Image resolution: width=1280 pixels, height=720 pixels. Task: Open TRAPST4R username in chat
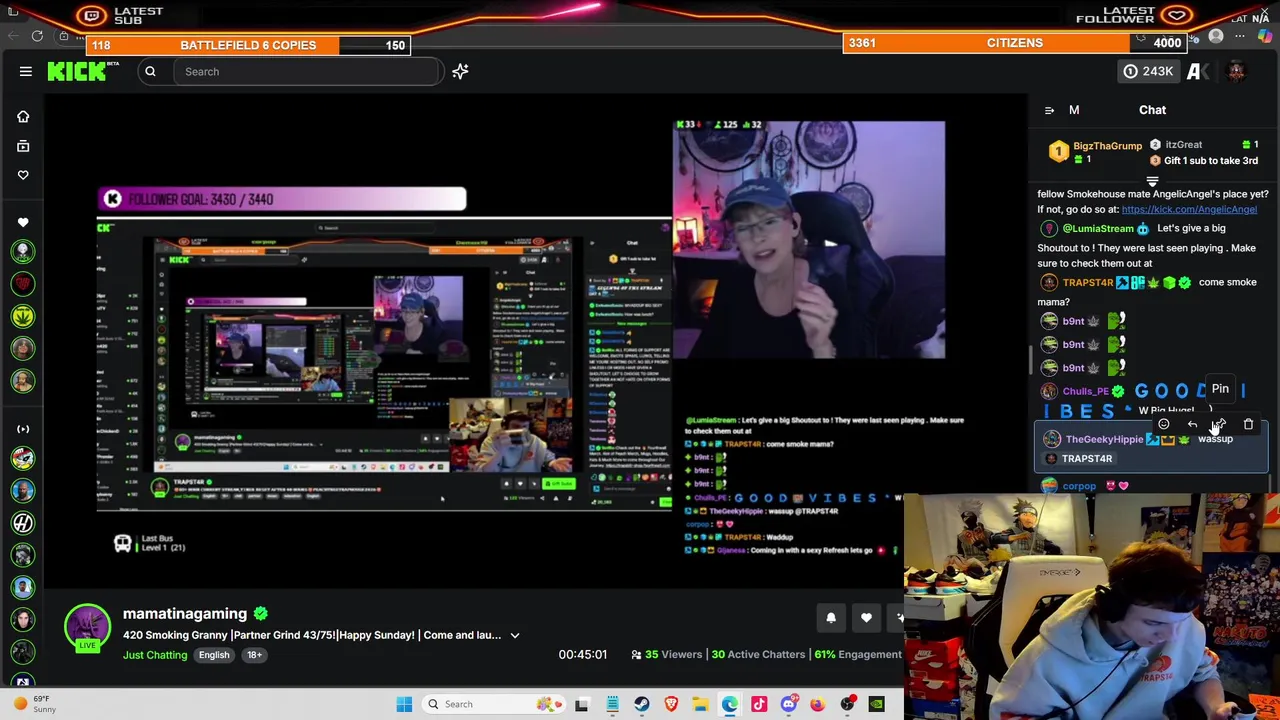pos(1087,282)
